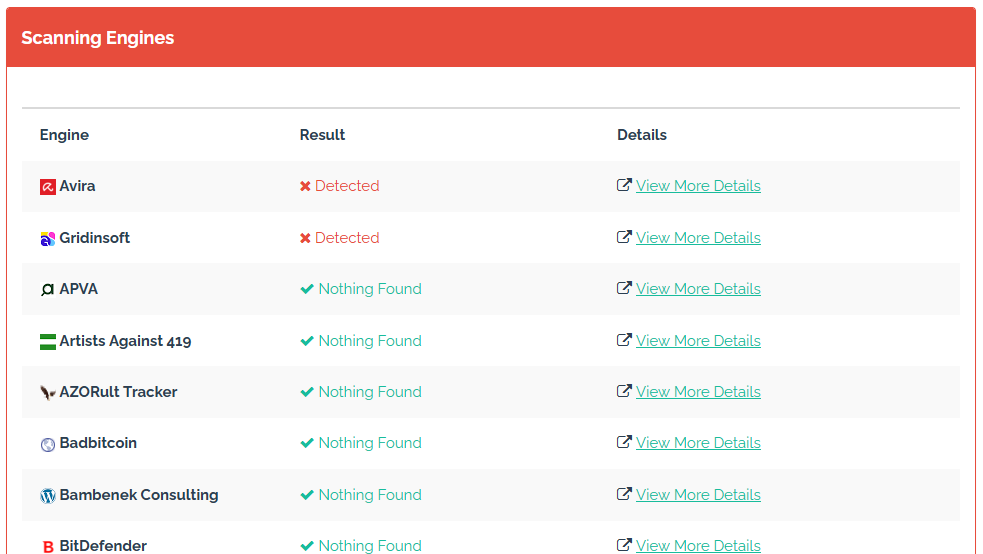The width and height of the screenshot is (983, 554).
Task: Click external link icon in Artists Against 419 row
Action: tap(624, 340)
